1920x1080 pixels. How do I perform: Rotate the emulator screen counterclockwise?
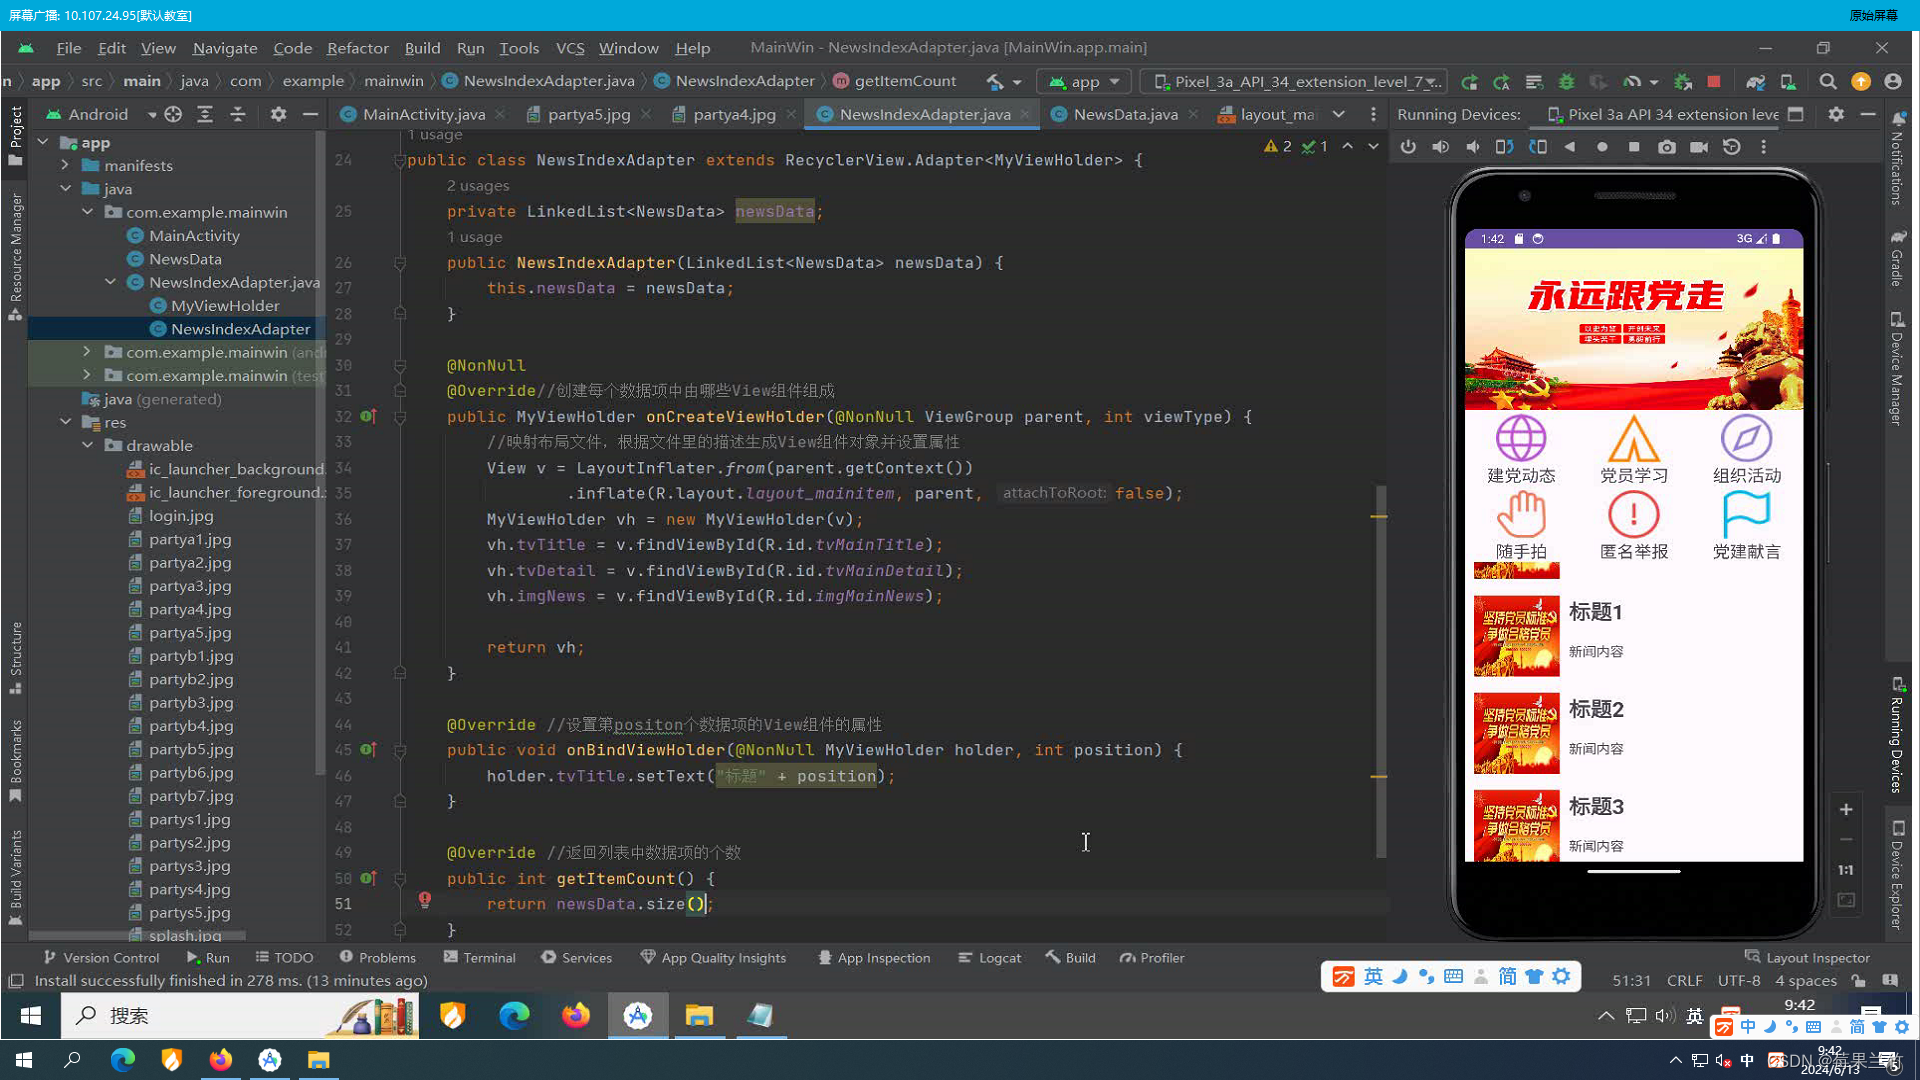(1504, 146)
